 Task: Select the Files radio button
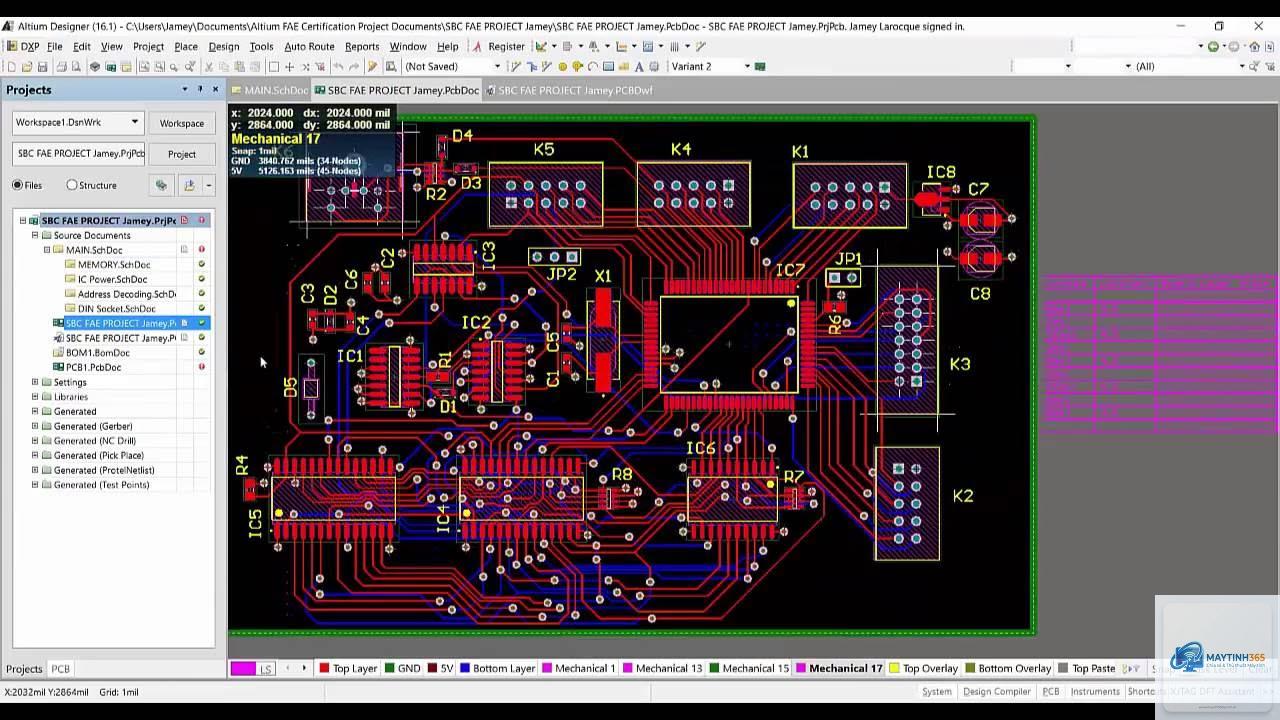tap(17, 185)
